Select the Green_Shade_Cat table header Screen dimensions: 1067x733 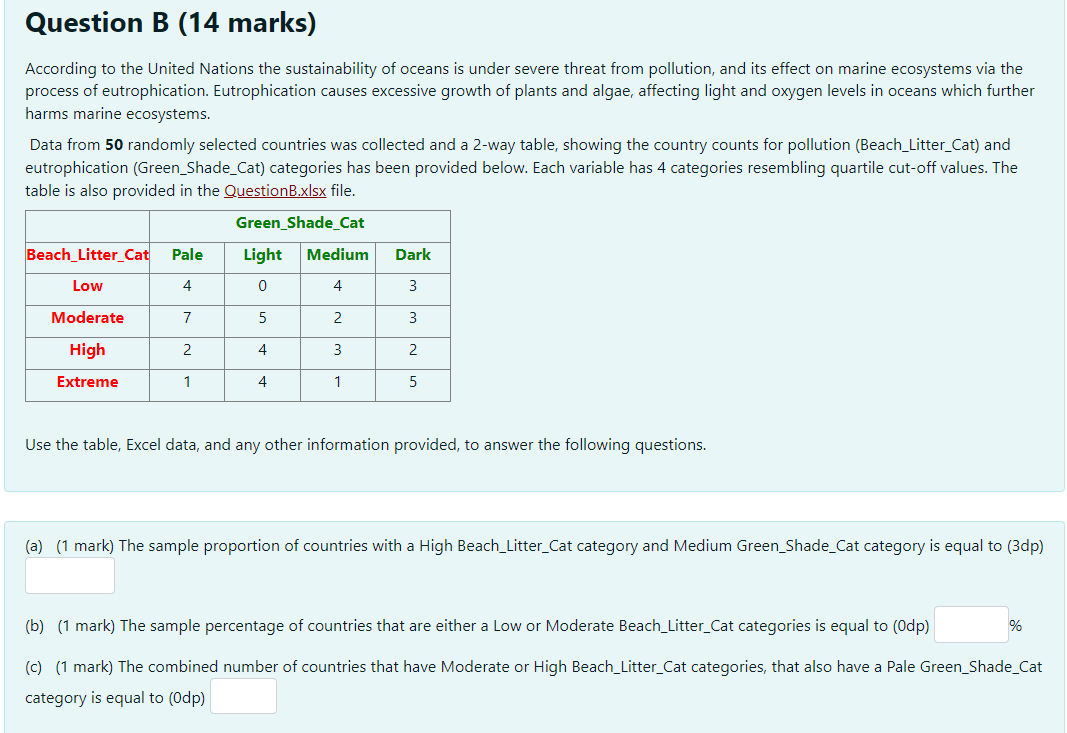(300, 223)
